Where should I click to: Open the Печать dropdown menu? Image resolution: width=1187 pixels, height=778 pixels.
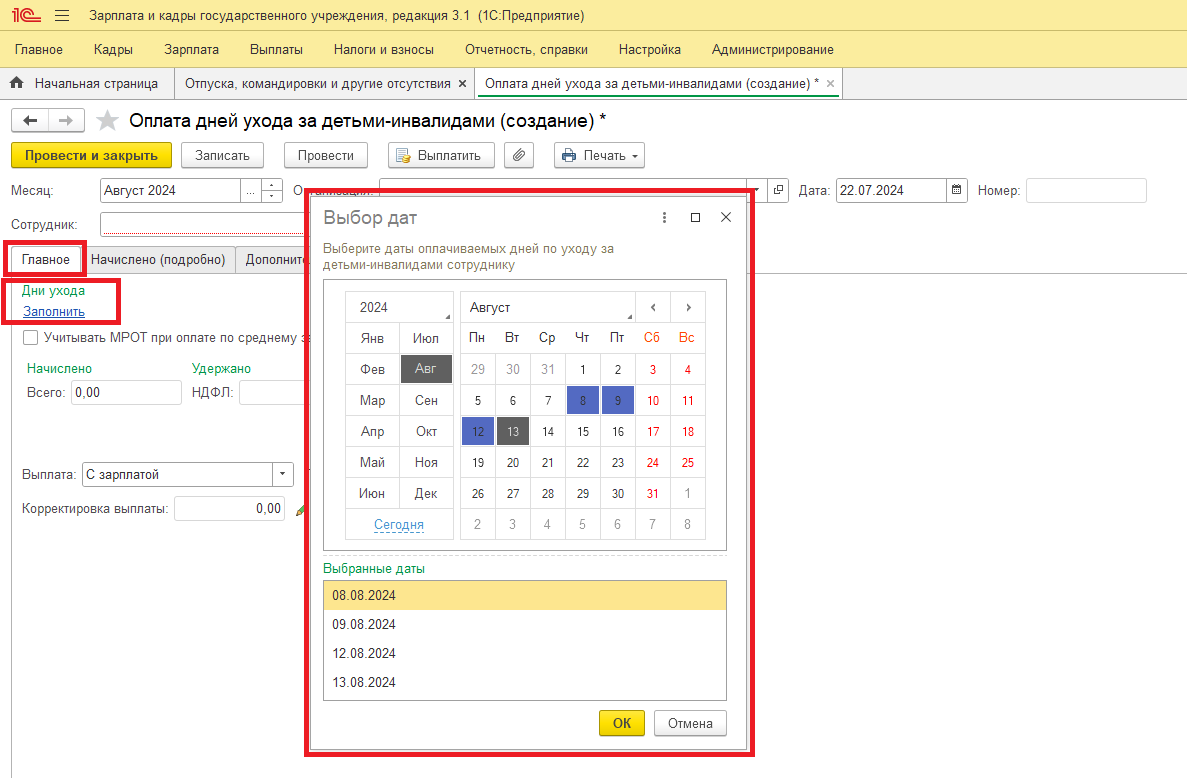tap(599, 155)
